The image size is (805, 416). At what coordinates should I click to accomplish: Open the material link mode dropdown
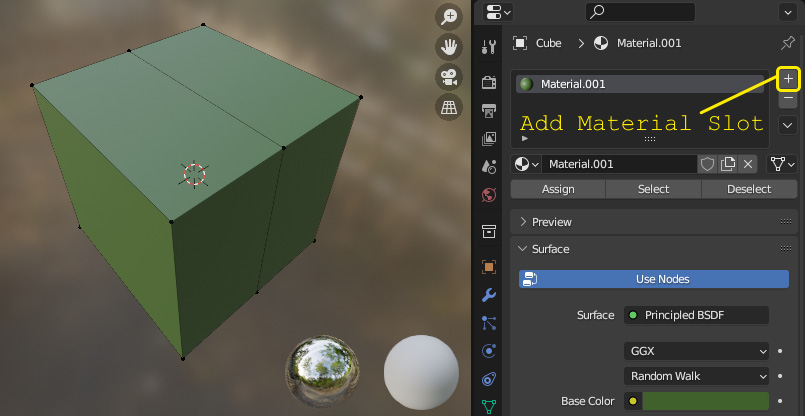782,164
